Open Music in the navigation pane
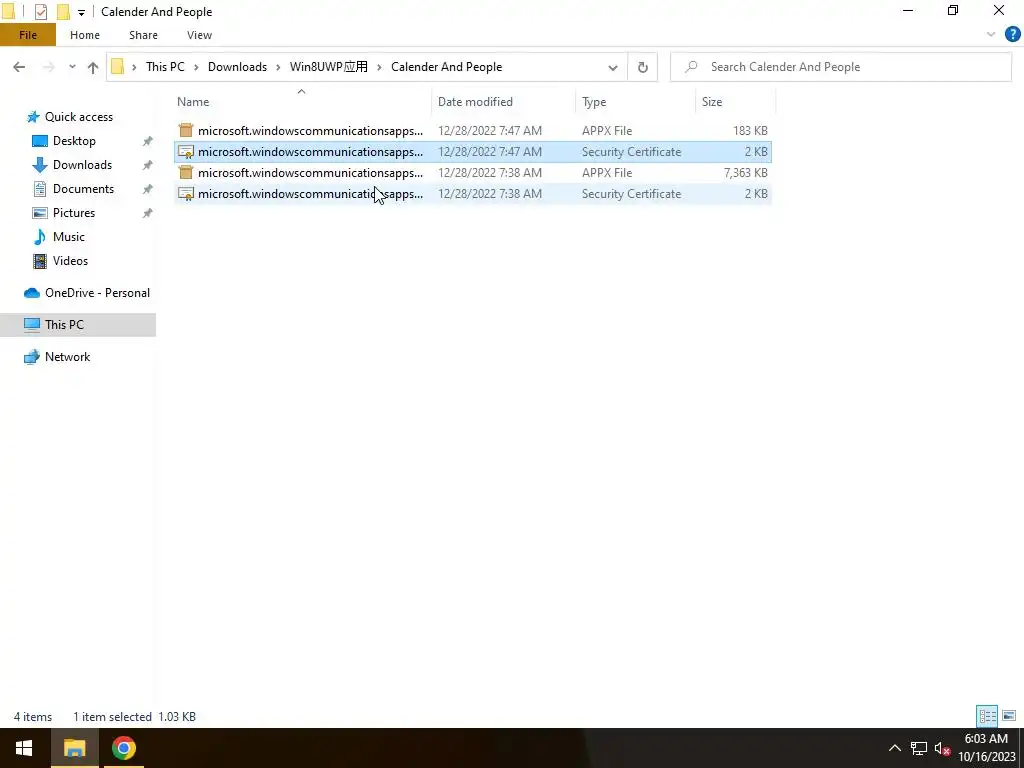Screen dimensions: 1024x768 [69, 236]
